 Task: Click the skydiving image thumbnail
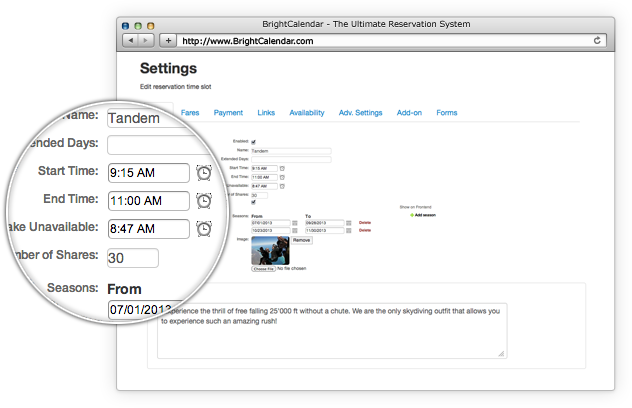tap(270, 250)
